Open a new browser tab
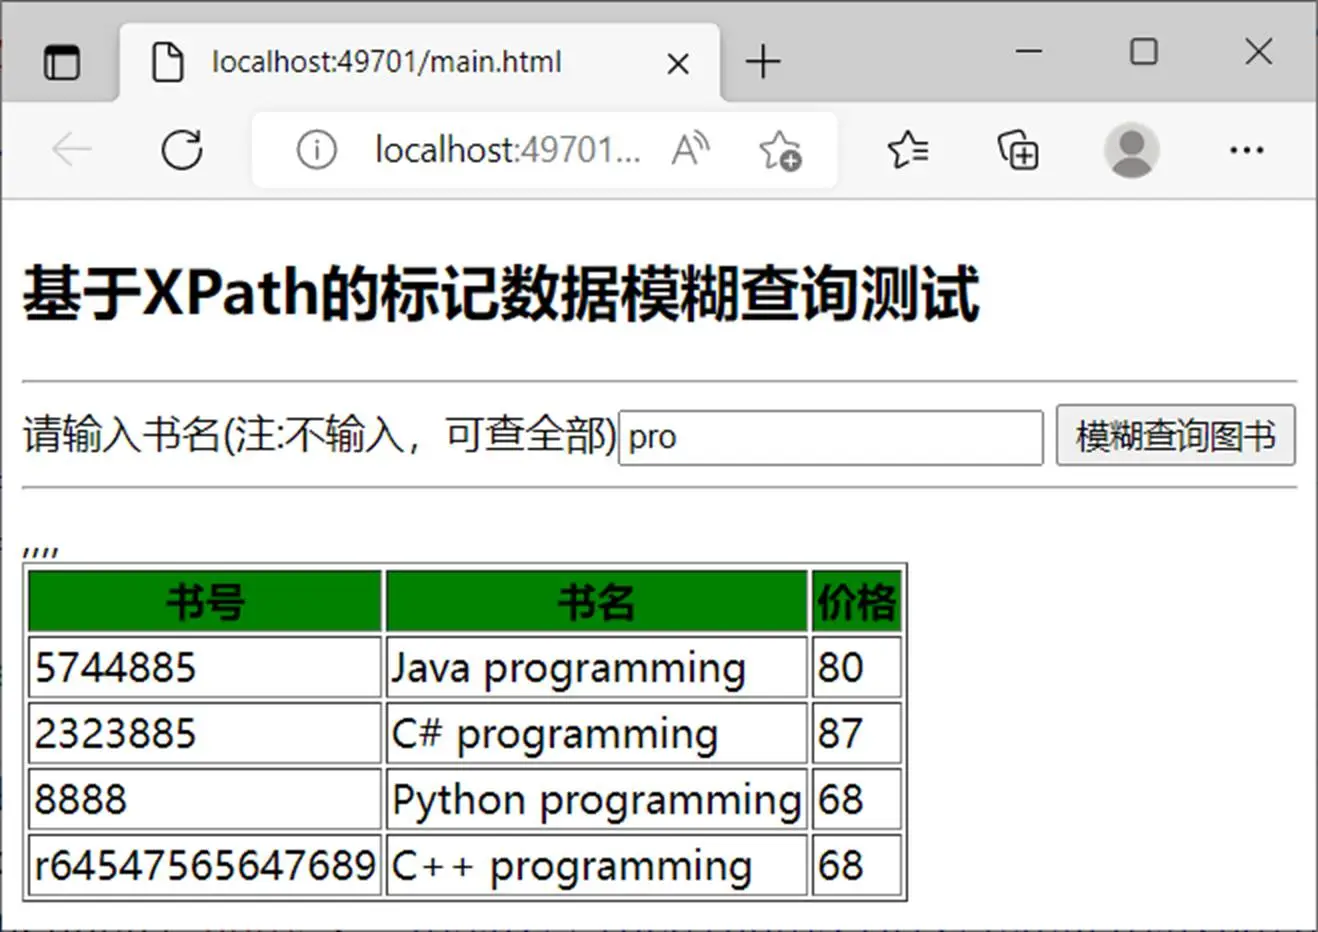The height and width of the screenshot is (932, 1318). tap(763, 62)
